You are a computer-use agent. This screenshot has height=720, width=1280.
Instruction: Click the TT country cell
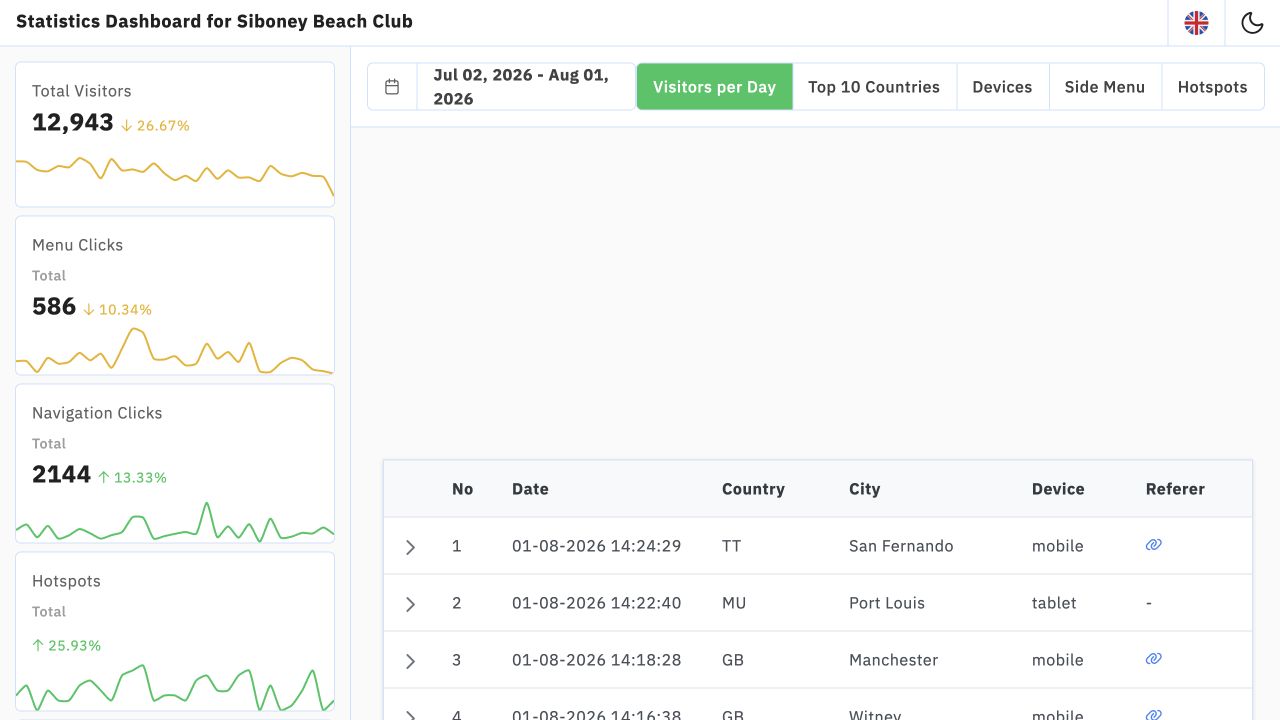(x=731, y=546)
